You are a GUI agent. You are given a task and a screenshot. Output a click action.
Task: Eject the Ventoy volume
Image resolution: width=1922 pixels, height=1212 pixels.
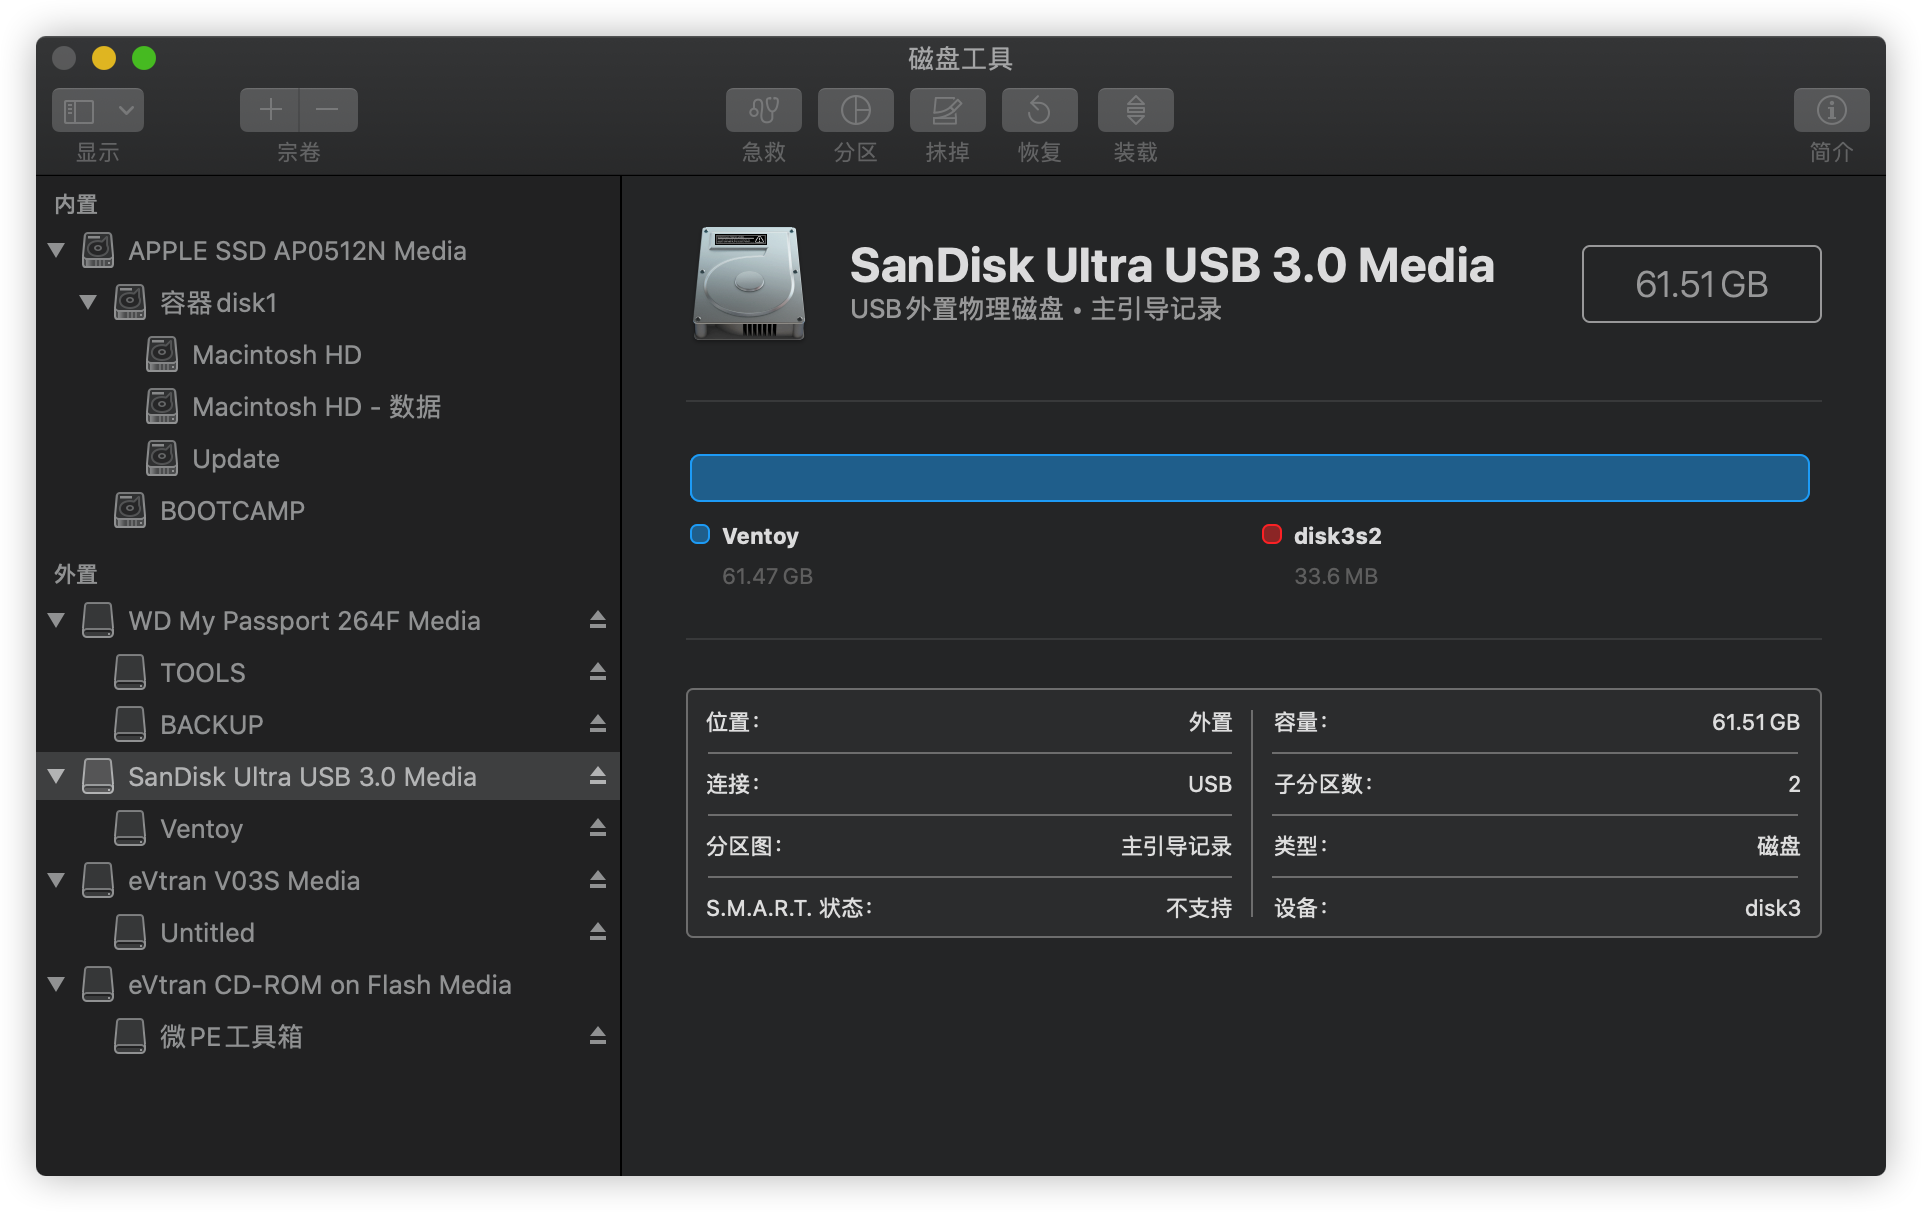[598, 828]
